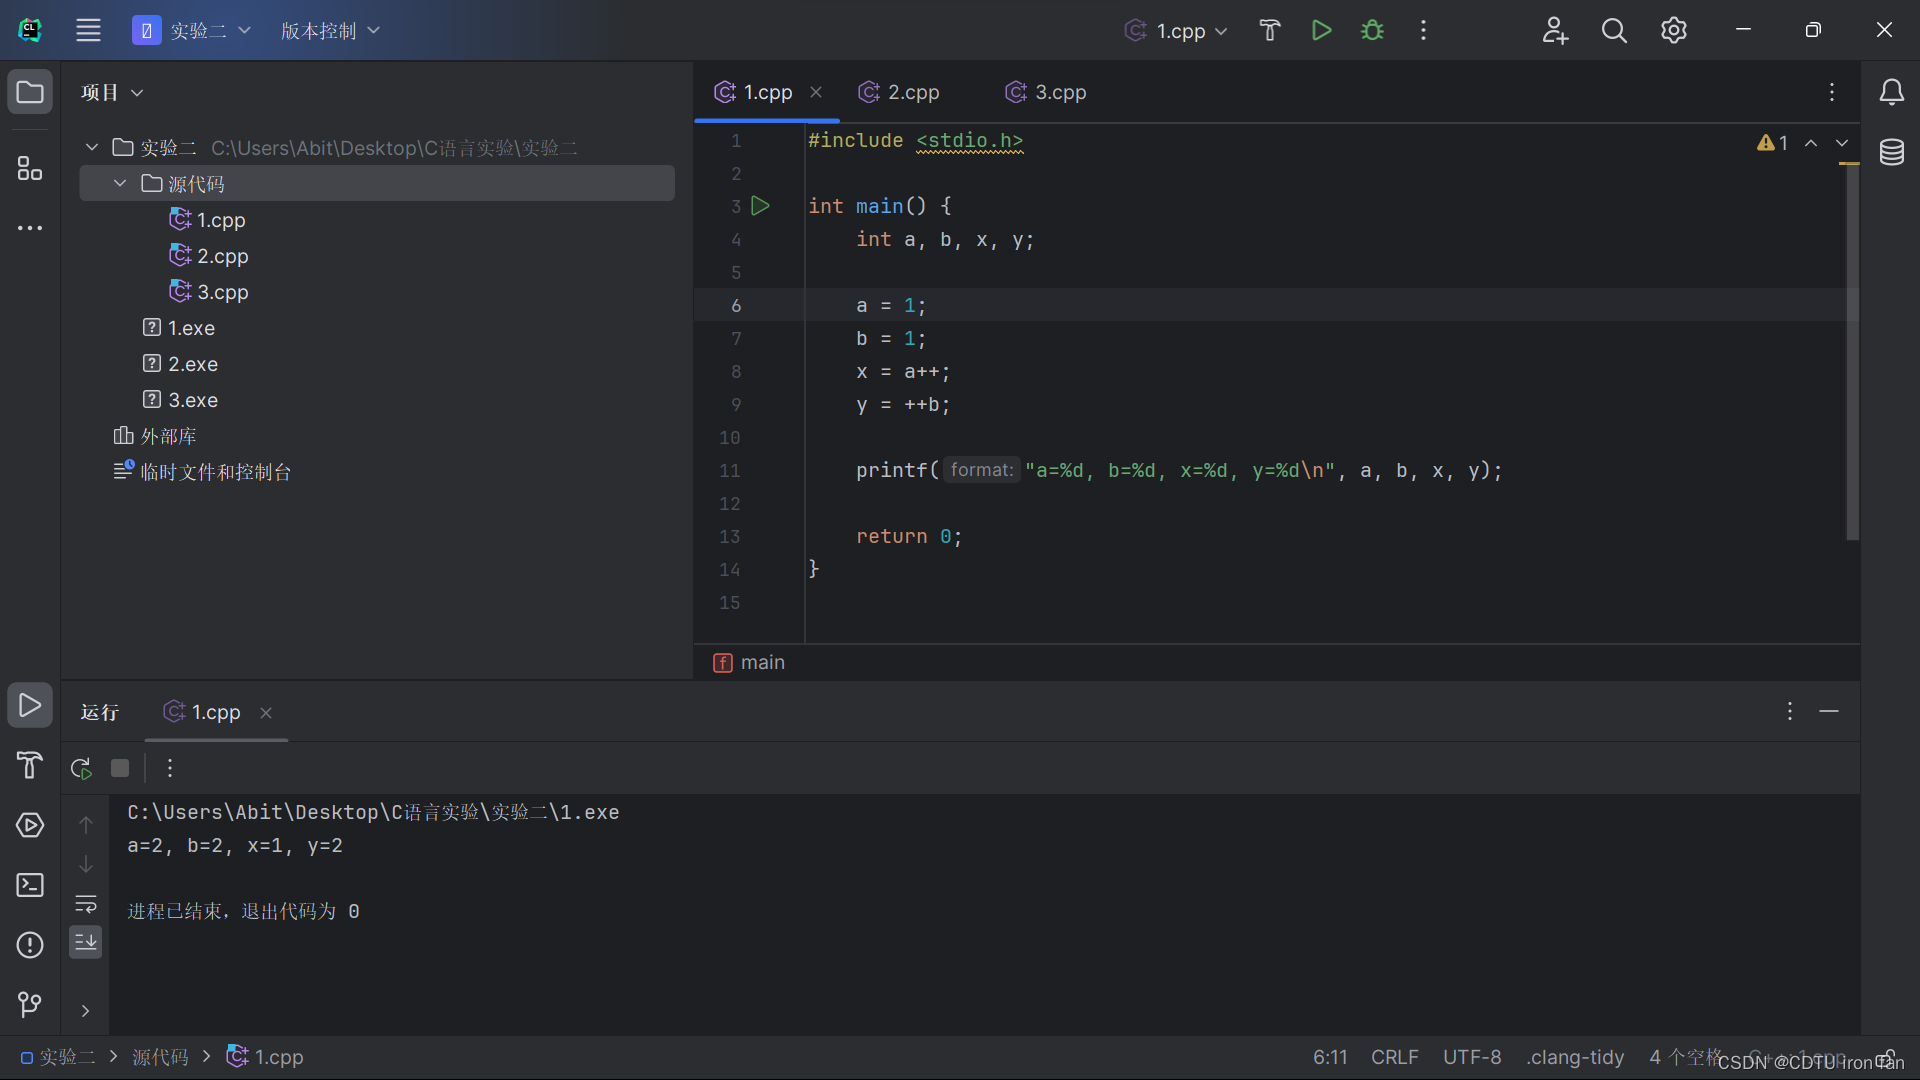Open the Problems tool window icon
The width and height of the screenshot is (1920, 1080).
(x=30, y=945)
